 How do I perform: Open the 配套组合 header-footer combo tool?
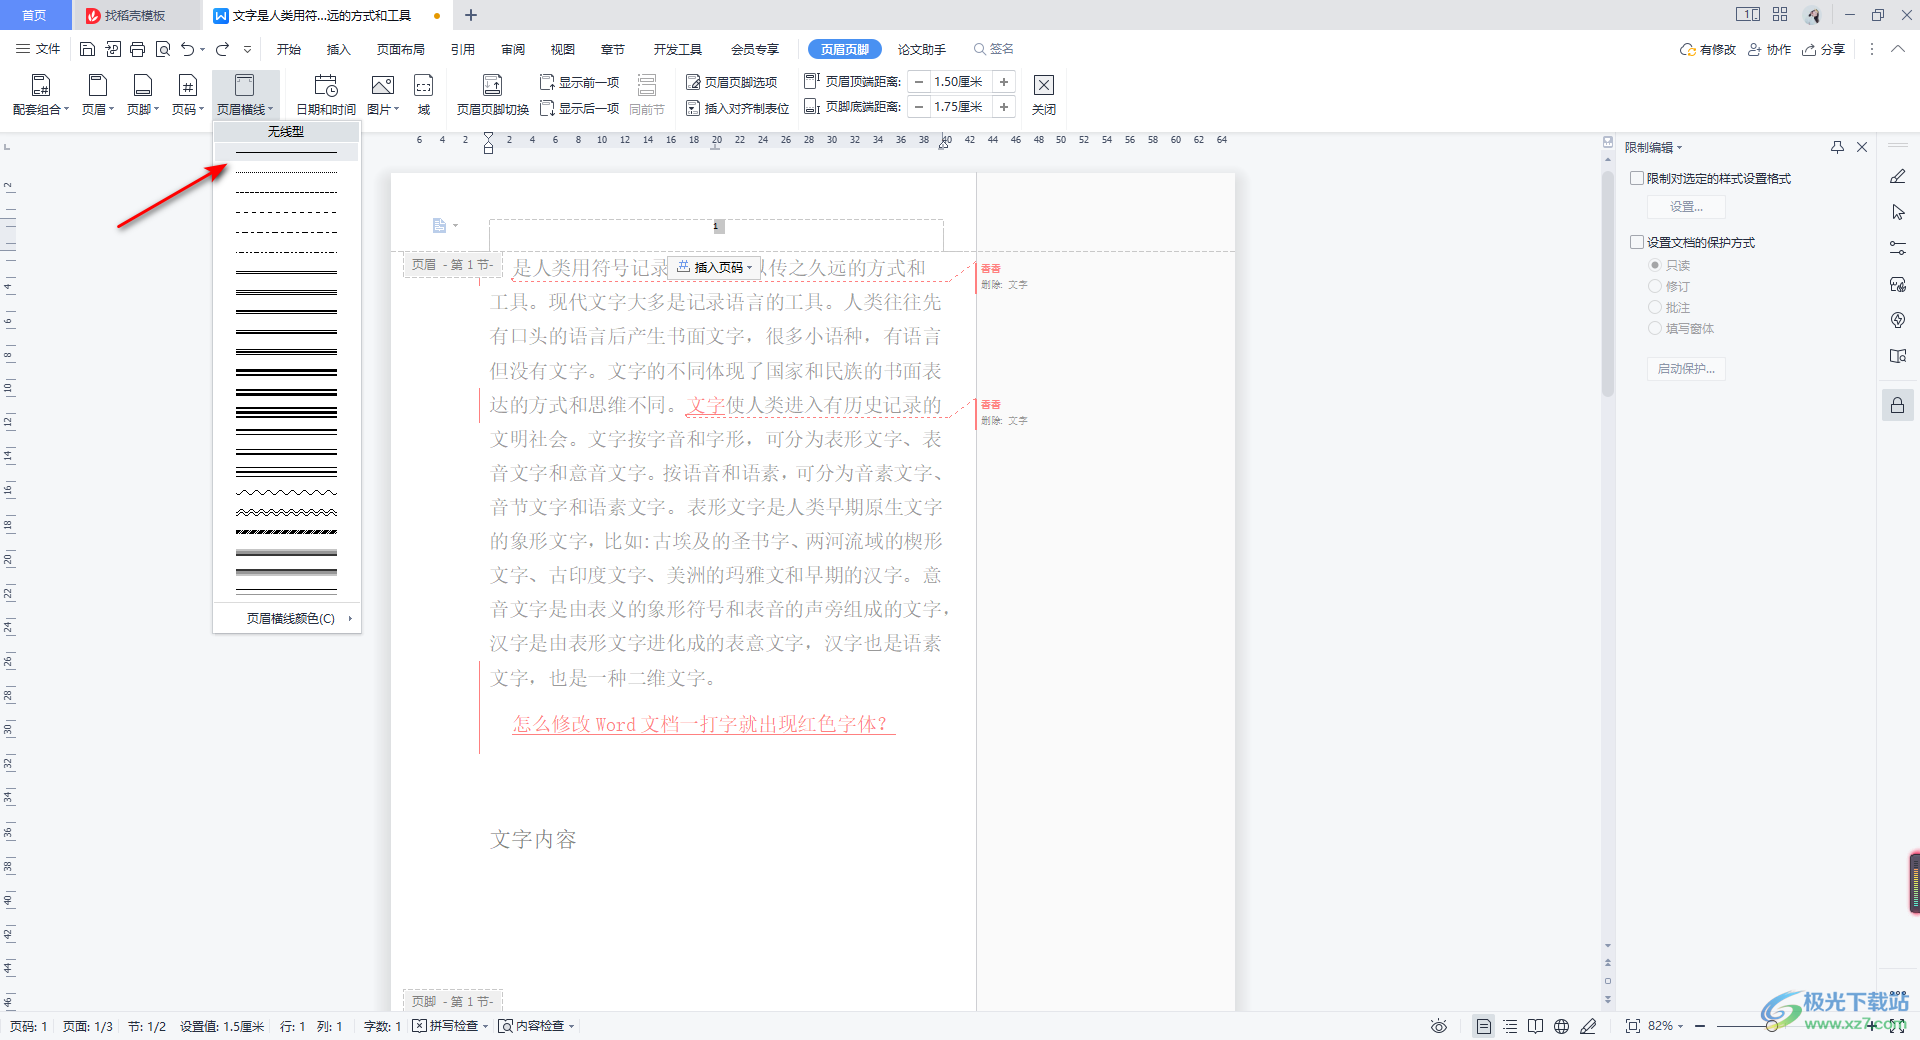[41, 95]
